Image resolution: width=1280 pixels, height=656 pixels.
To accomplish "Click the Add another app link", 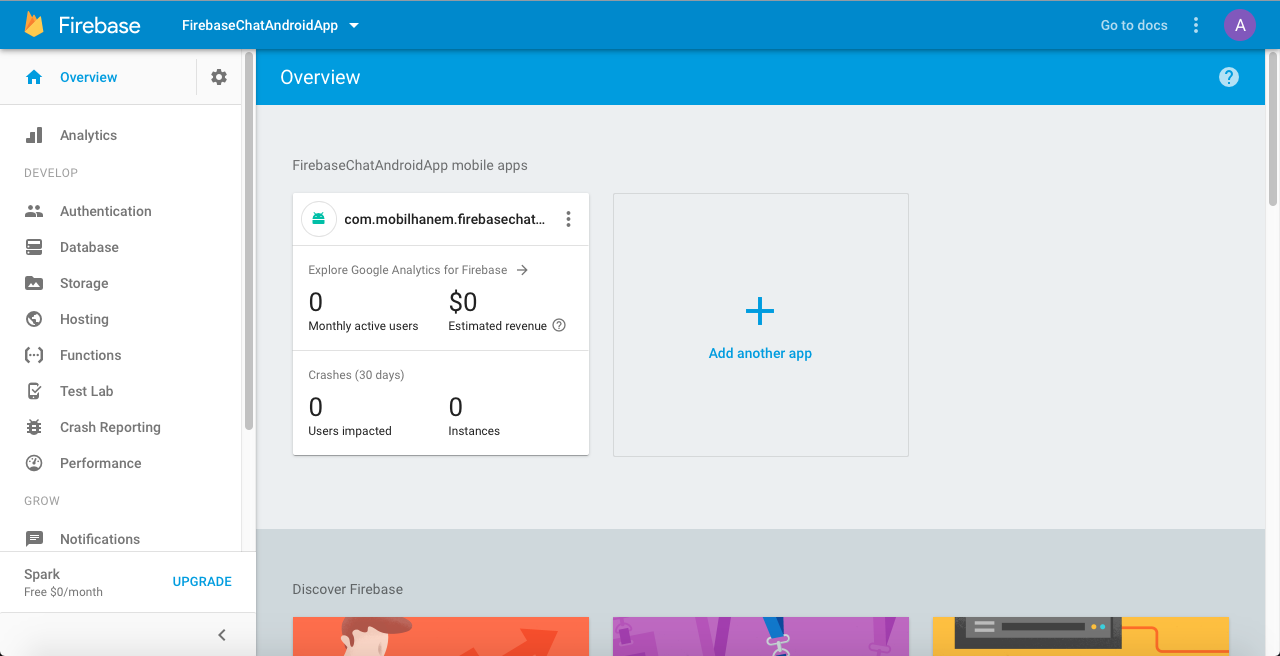I will click(760, 353).
